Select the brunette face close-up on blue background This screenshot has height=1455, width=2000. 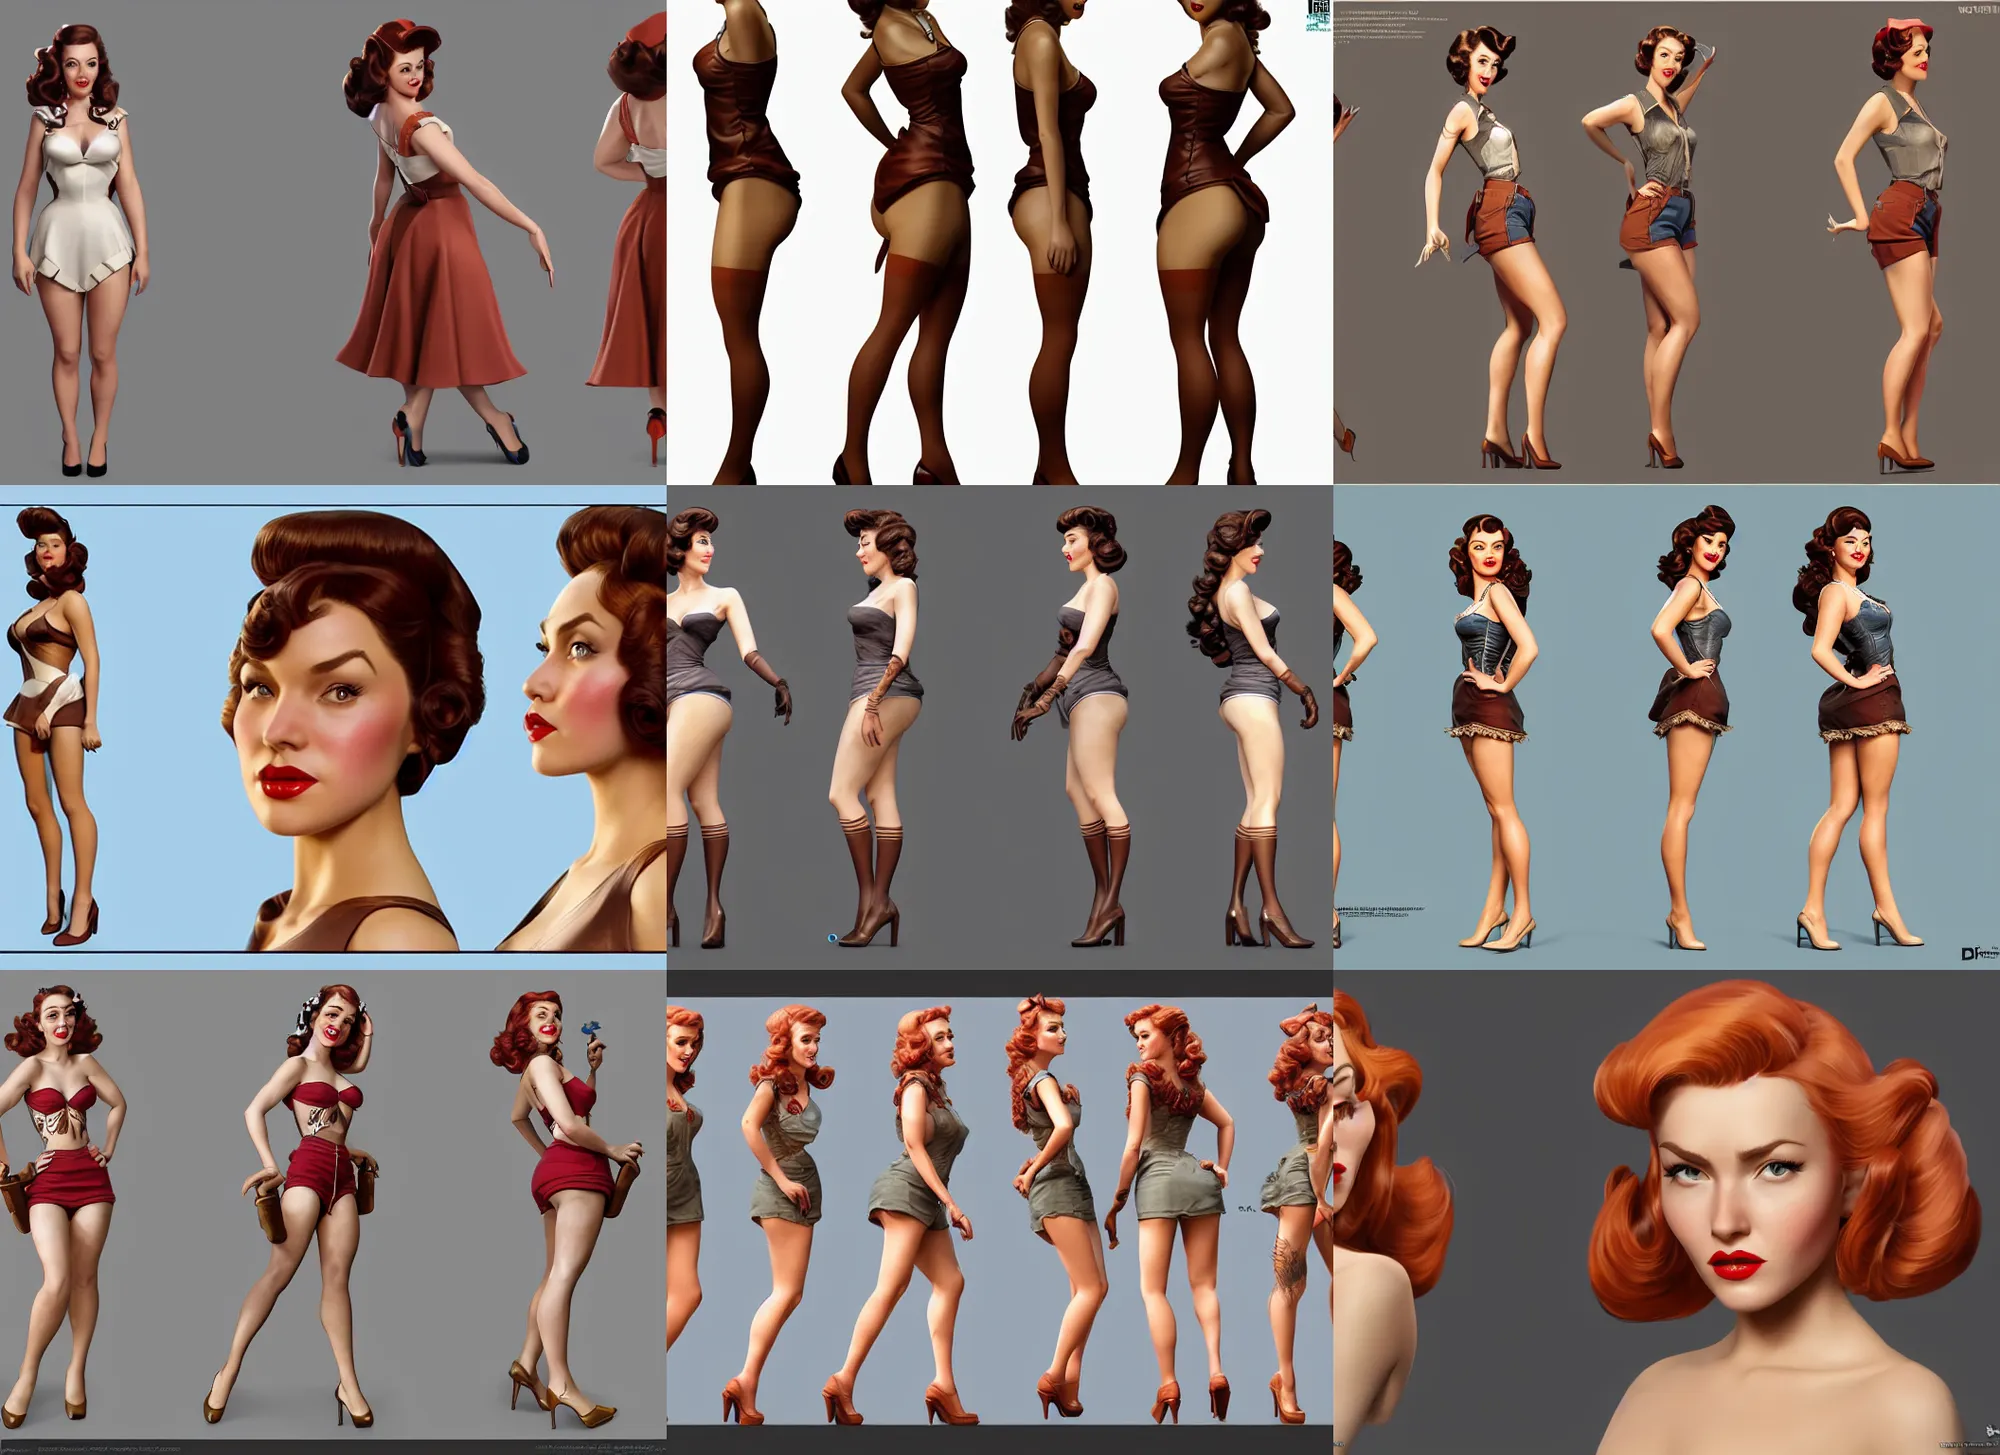pos(333,727)
